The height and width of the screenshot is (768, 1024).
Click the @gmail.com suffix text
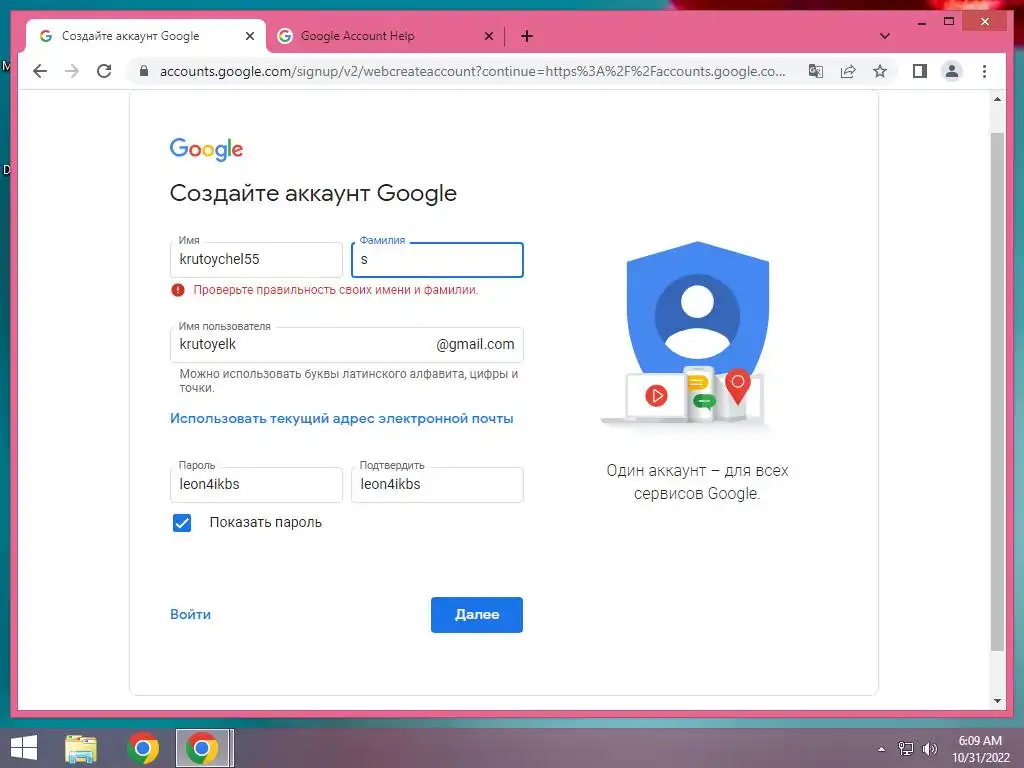[x=475, y=344]
